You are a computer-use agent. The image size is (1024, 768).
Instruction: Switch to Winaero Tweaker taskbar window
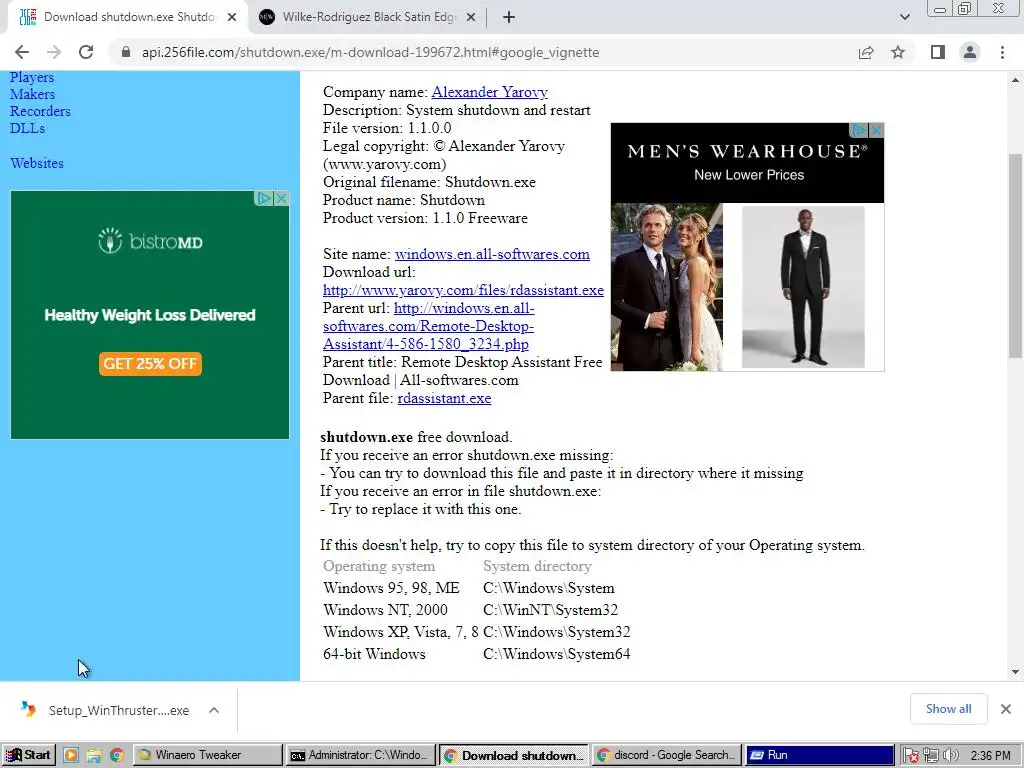[x=208, y=755]
